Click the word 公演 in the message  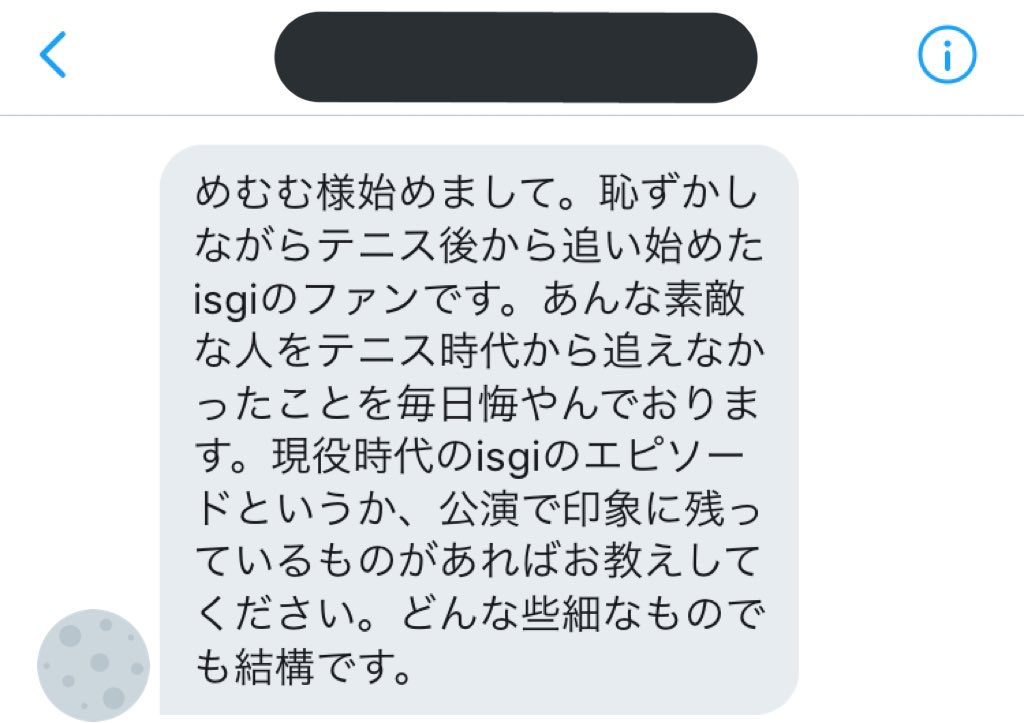pos(480,509)
